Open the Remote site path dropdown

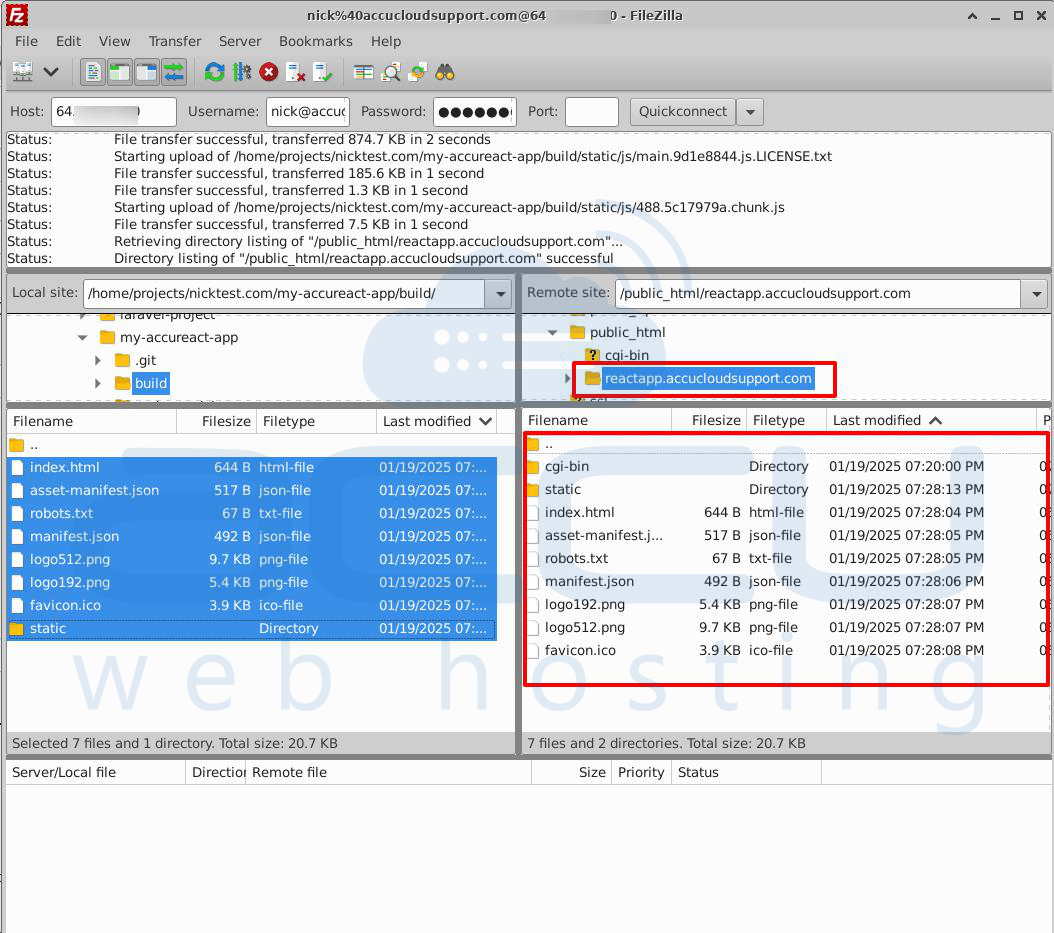[x=1034, y=294]
